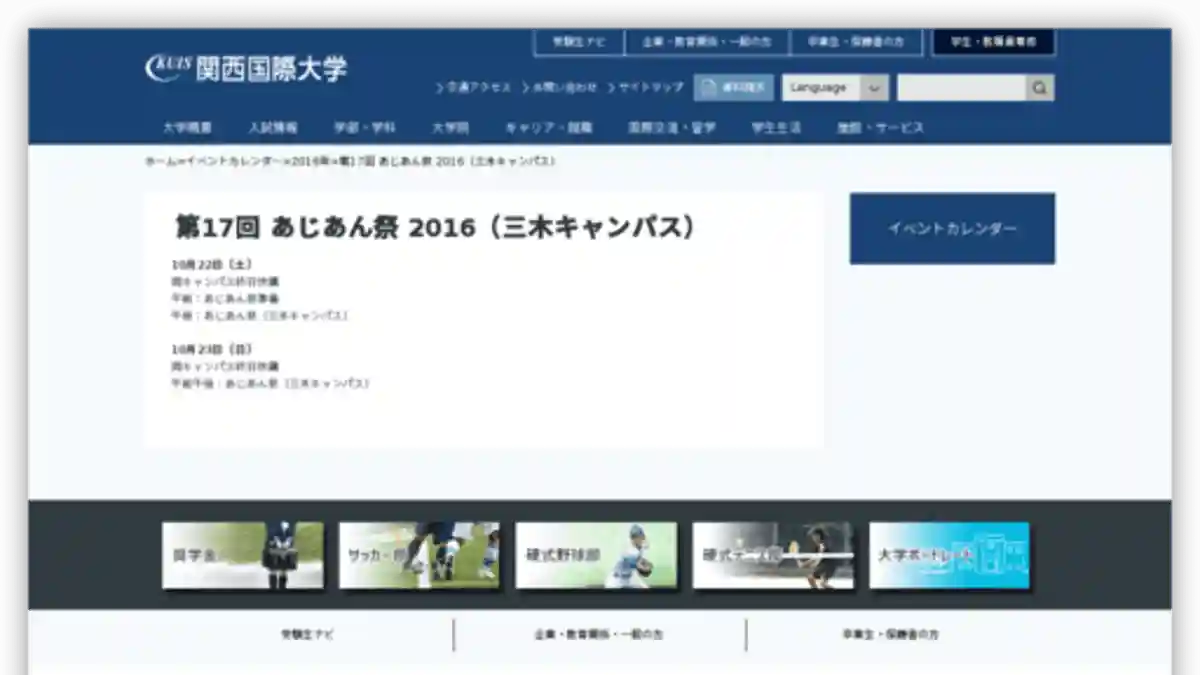This screenshot has height=675, width=1200.
Task: Click 企業・教育関係・一般の方 footer link
Action: [x=598, y=635]
